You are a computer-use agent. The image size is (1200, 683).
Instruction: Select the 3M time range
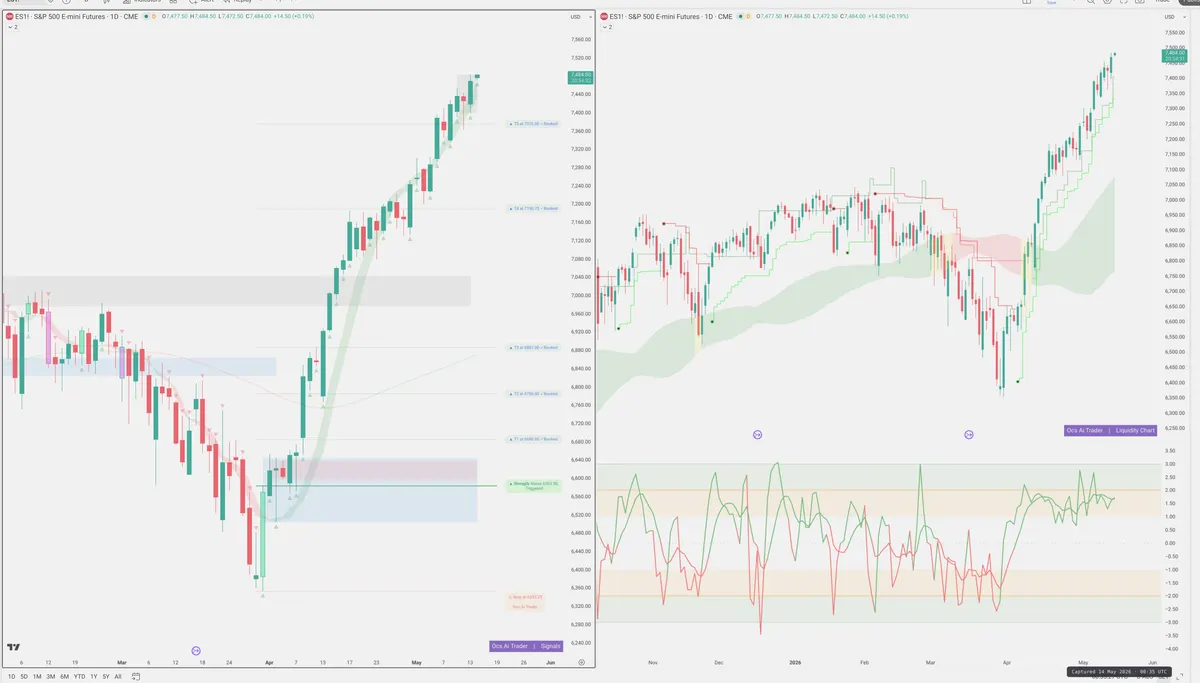[50, 677]
